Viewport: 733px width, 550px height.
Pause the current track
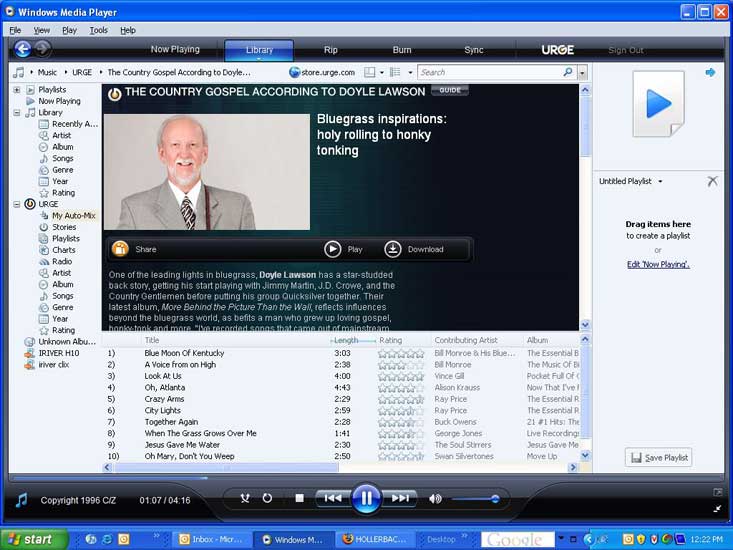pos(366,498)
